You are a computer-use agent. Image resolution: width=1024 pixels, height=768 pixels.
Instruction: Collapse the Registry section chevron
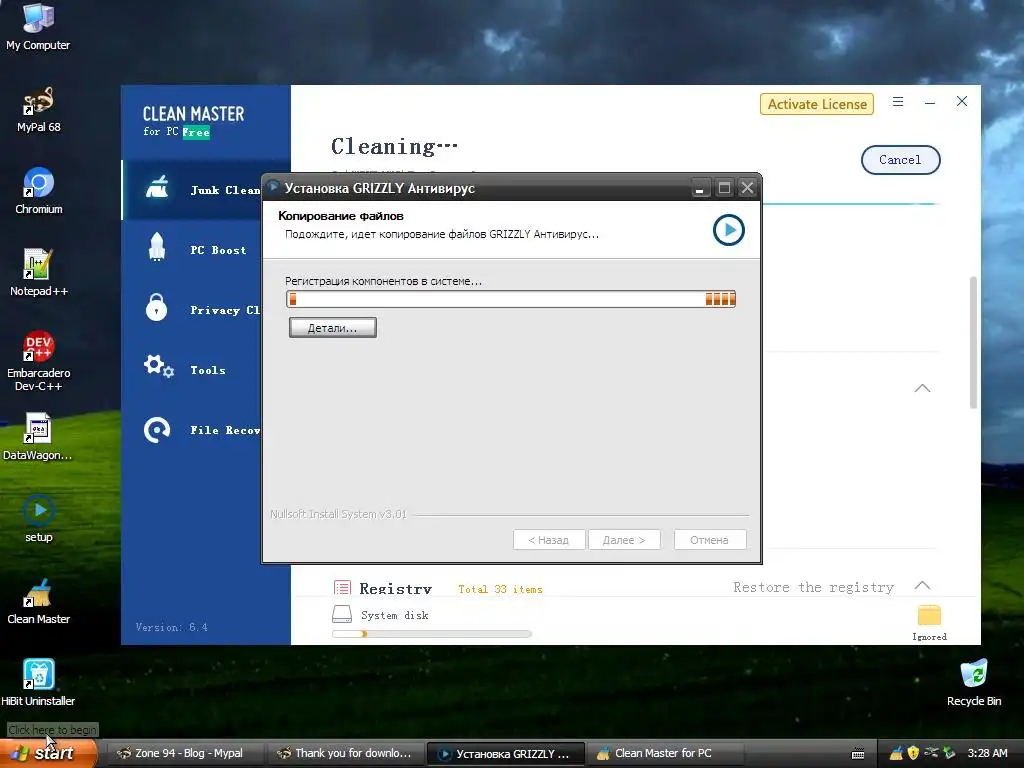pyautogui.click(x=922, y=585)
